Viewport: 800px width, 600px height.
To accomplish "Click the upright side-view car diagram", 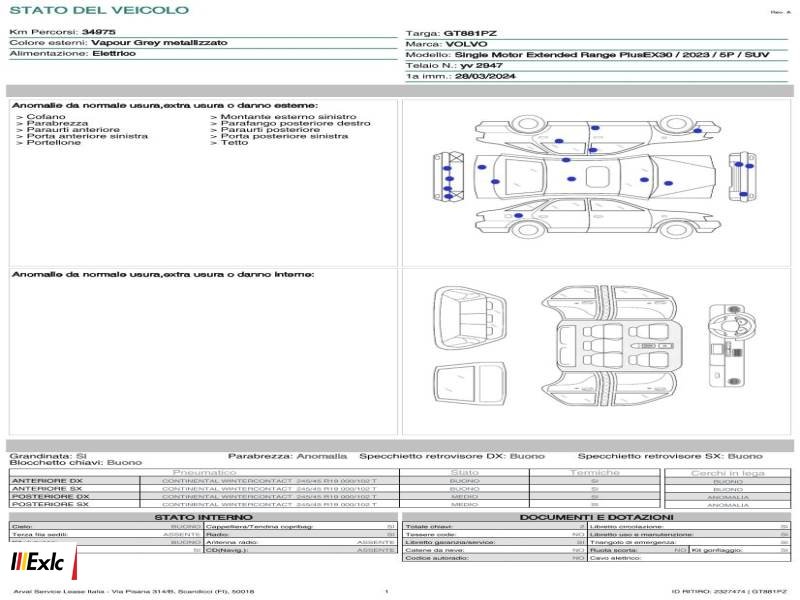I will [x=598, y=218].
